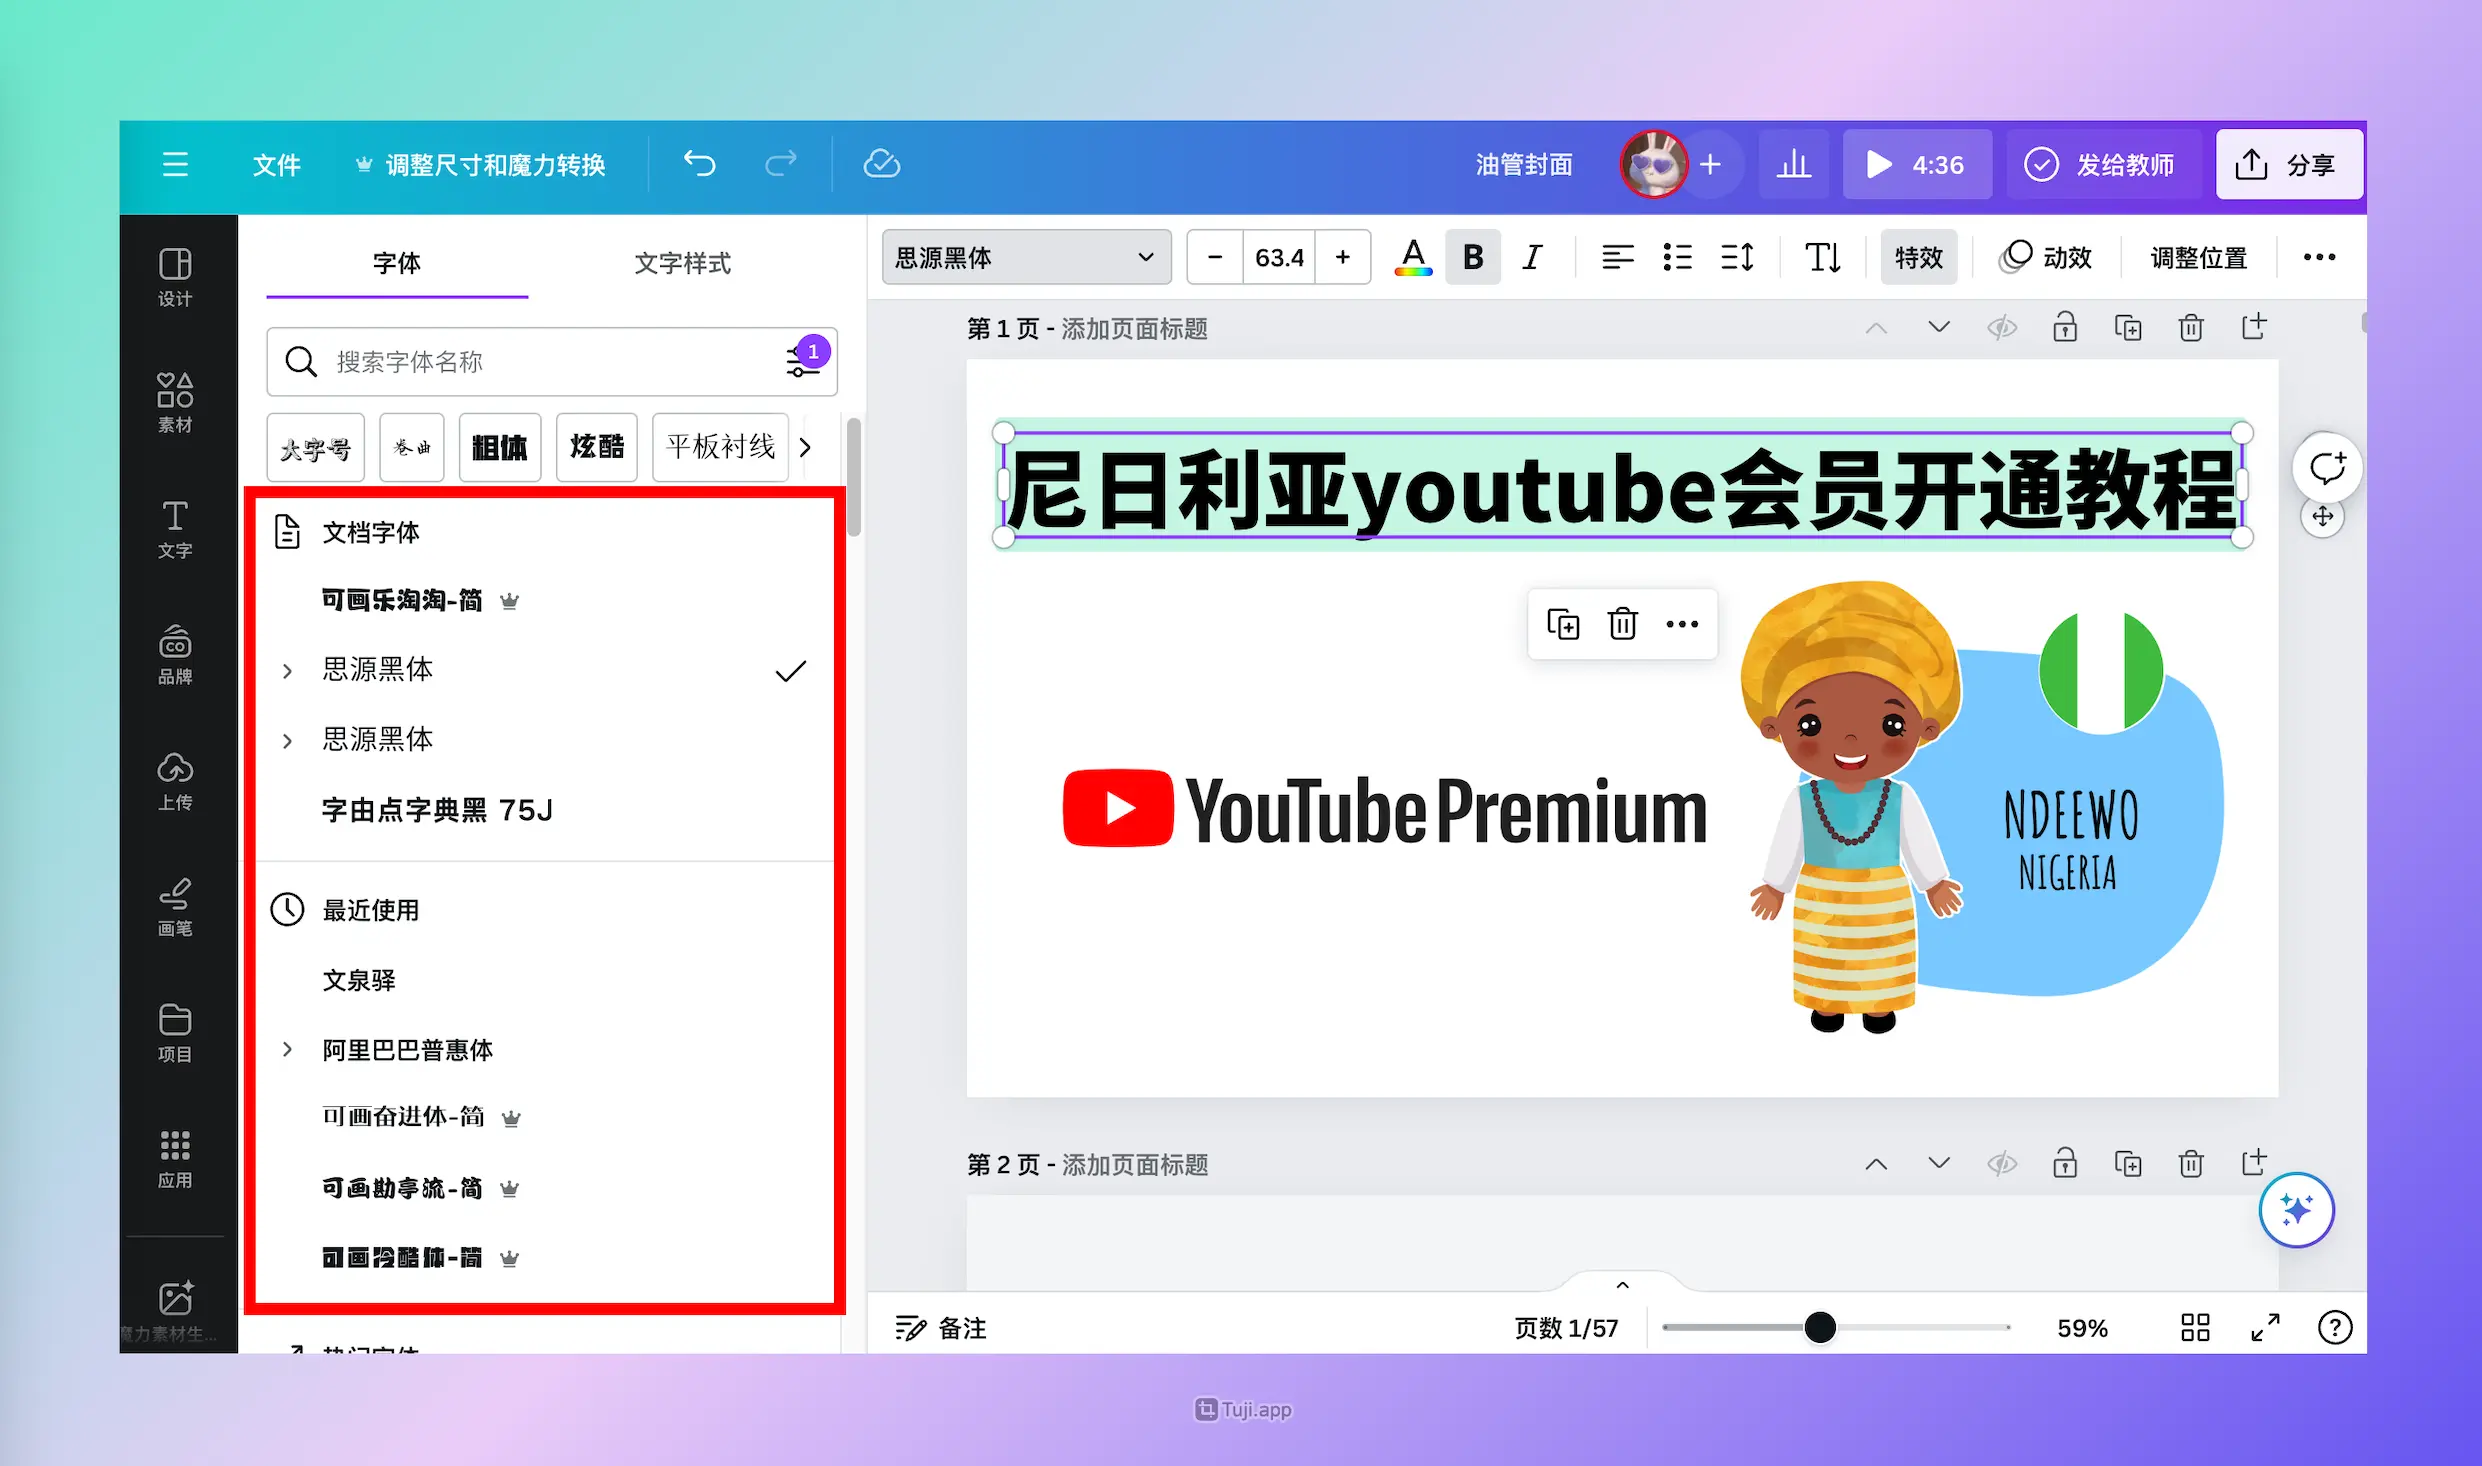
Task: Click the 发给教师 button
Action: [2103, 164]
